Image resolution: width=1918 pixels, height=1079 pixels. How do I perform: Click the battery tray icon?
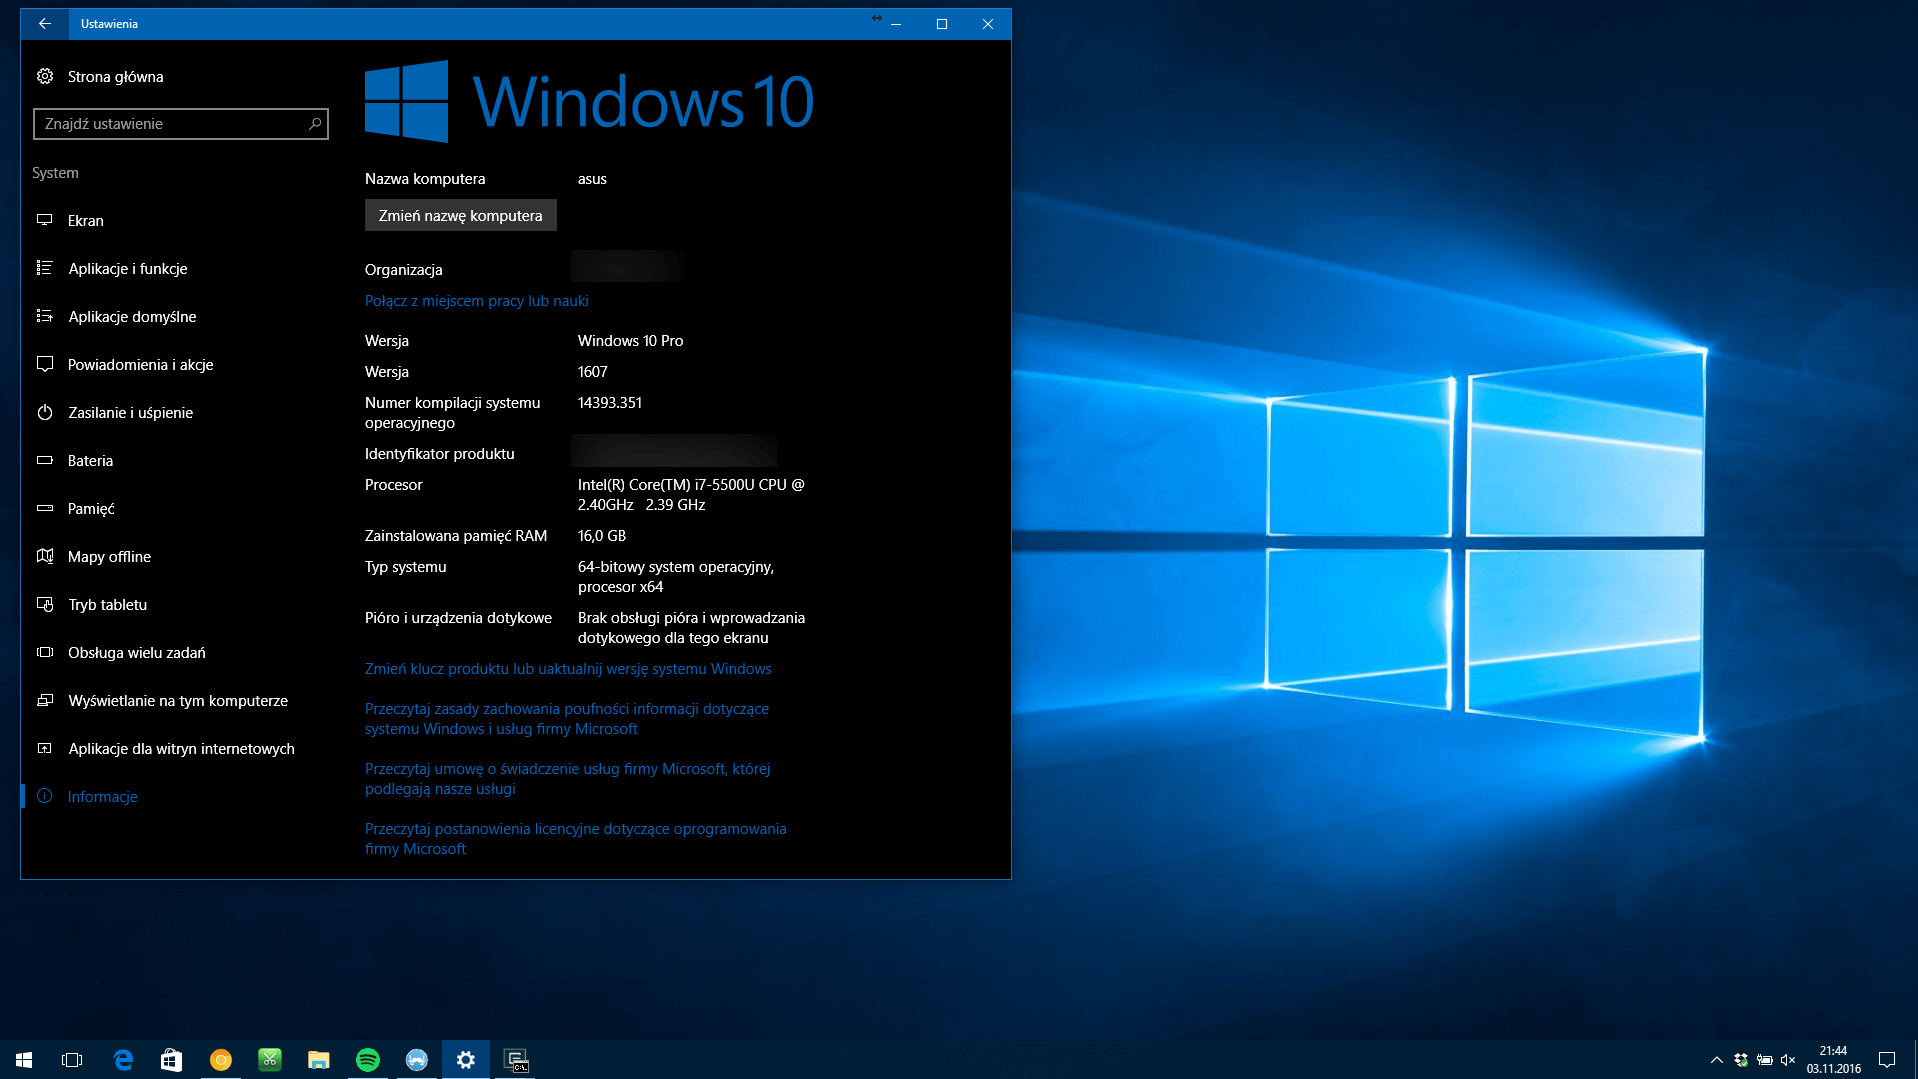coord(1765,1060)
